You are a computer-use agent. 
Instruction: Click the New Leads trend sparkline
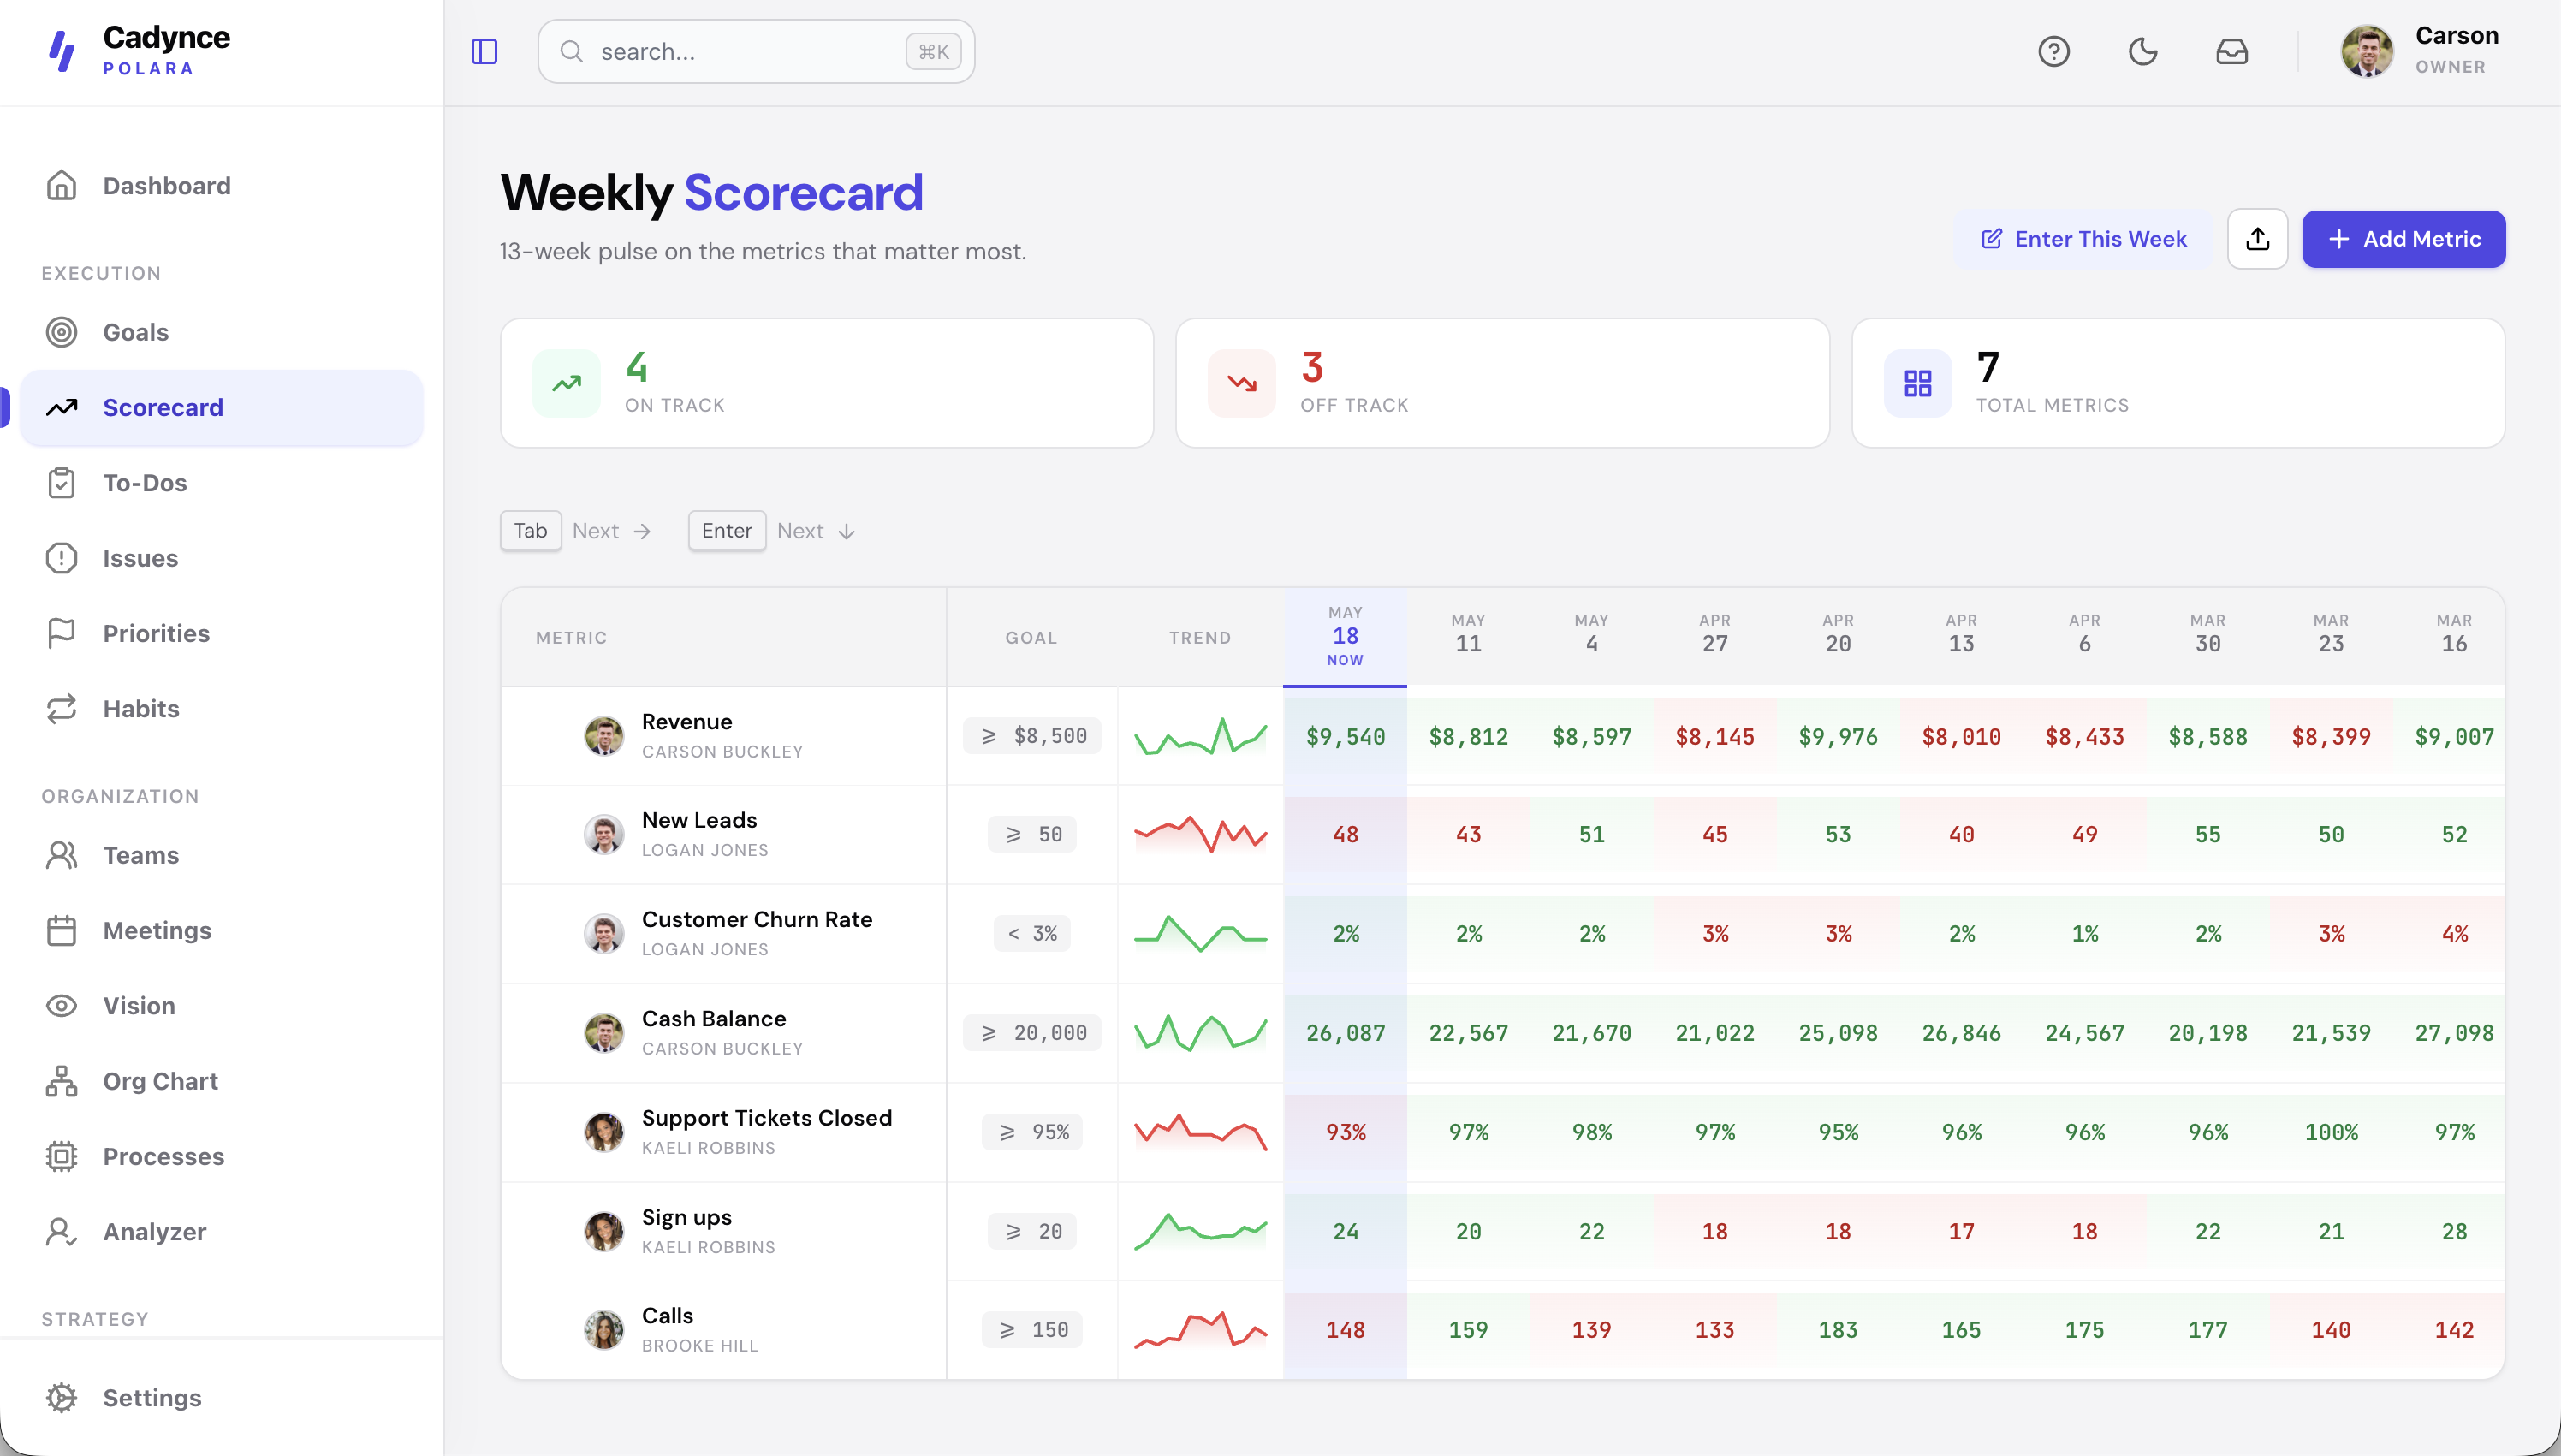(x=1200, y=834)
